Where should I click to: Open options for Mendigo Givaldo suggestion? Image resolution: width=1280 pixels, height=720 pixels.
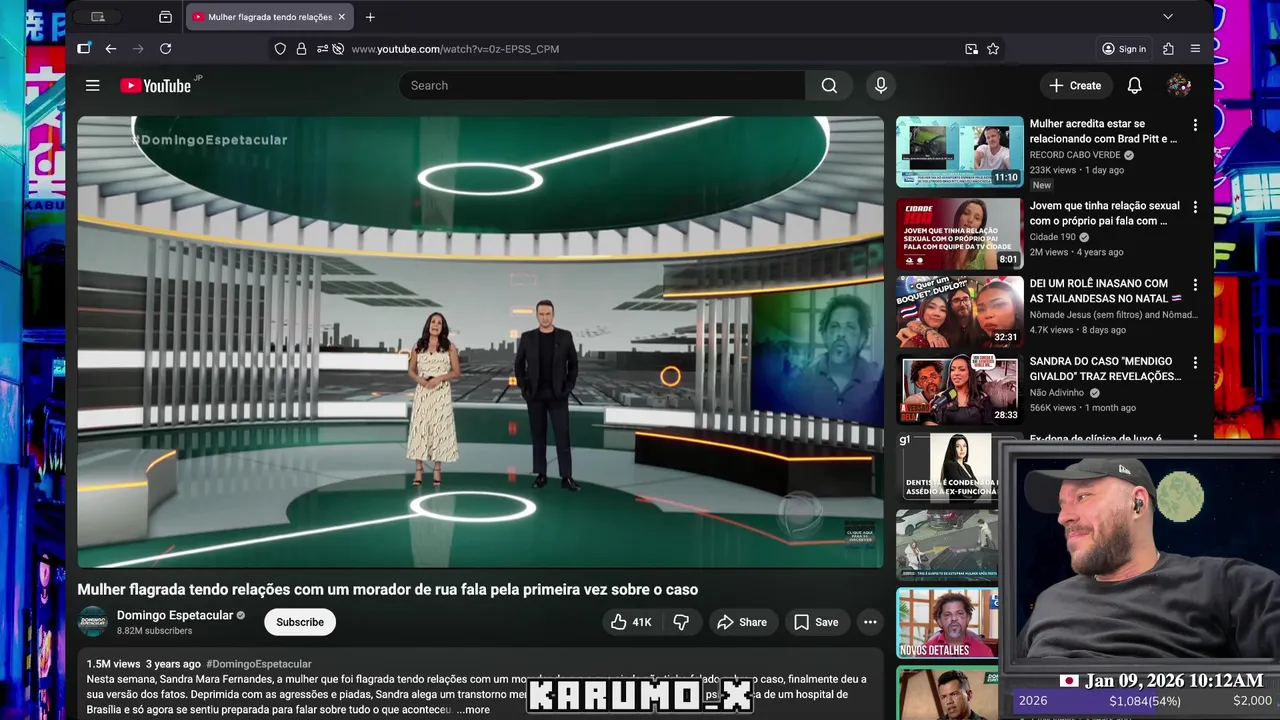point(1195,363)
